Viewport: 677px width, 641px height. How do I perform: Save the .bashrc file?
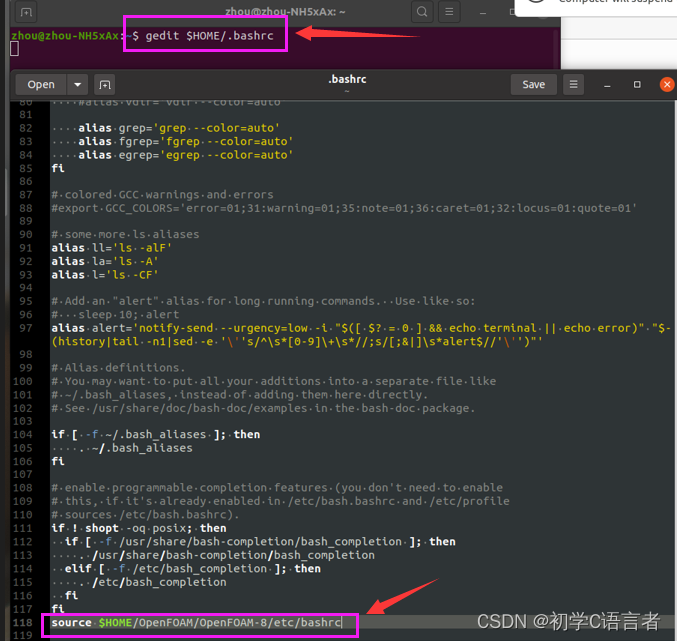(534, 84)
